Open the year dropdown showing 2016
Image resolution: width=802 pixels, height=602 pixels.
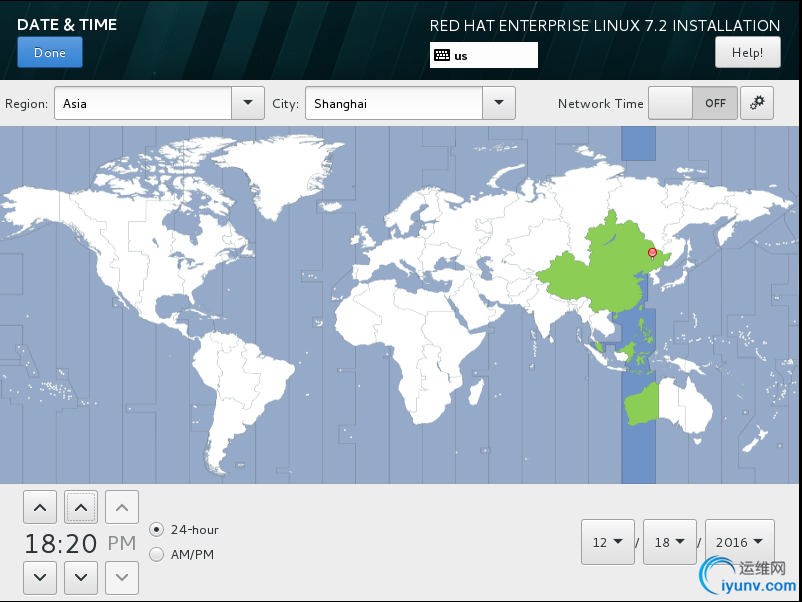pyautogui.click(x=740, y=542)
